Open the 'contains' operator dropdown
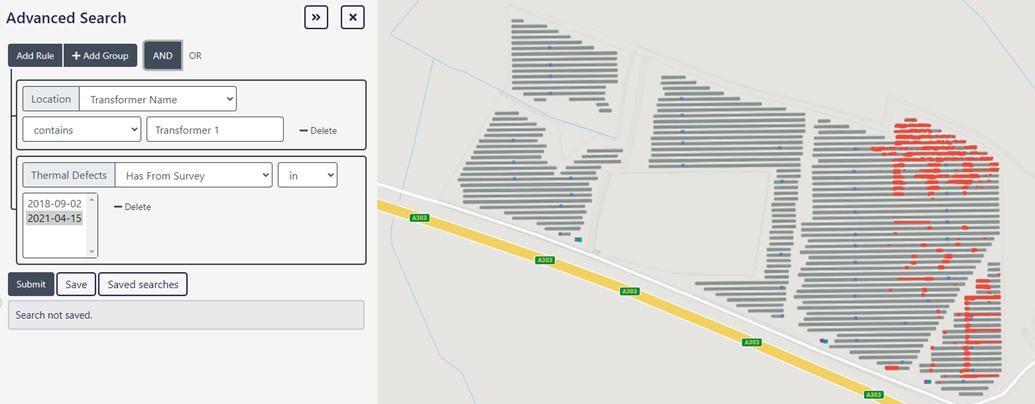This screenshot has height=404, width=1035. pos(82,129)
